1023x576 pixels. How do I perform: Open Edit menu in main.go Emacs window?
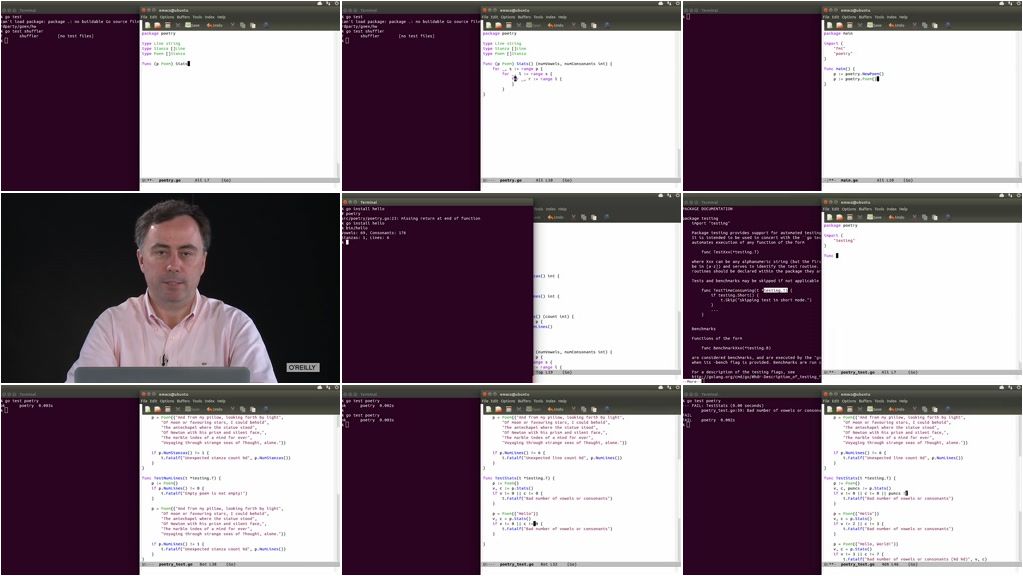836,17
